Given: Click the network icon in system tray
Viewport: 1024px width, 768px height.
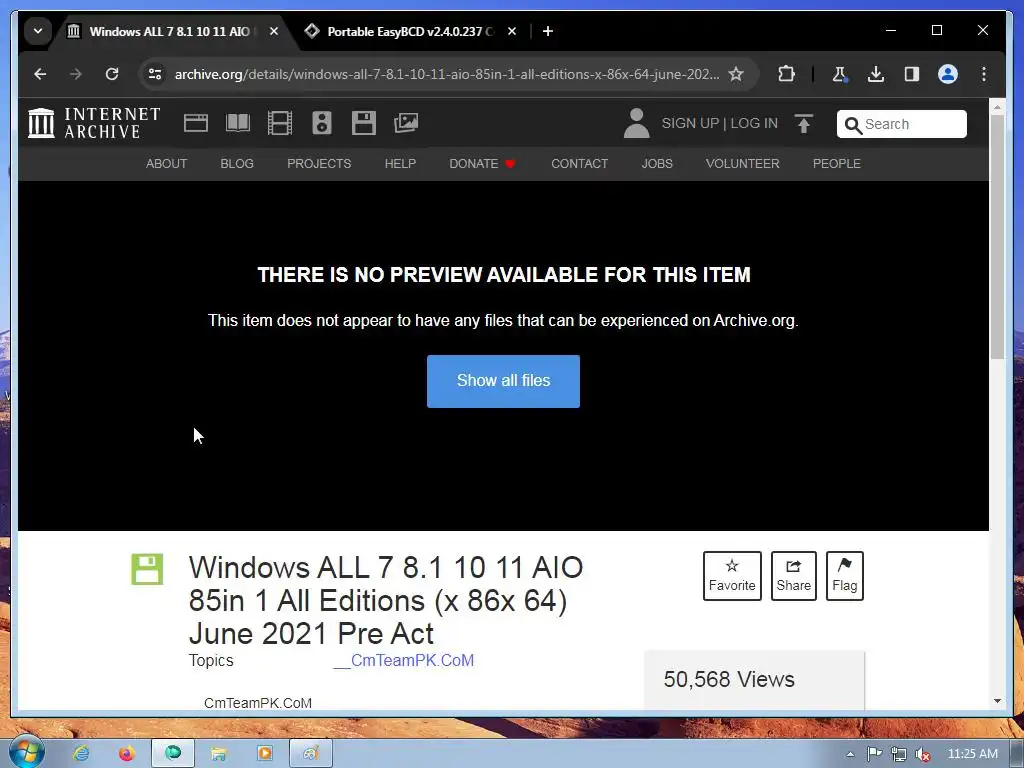Looking at the screenshot, I should pyautogui.click(x=899, y=754).
